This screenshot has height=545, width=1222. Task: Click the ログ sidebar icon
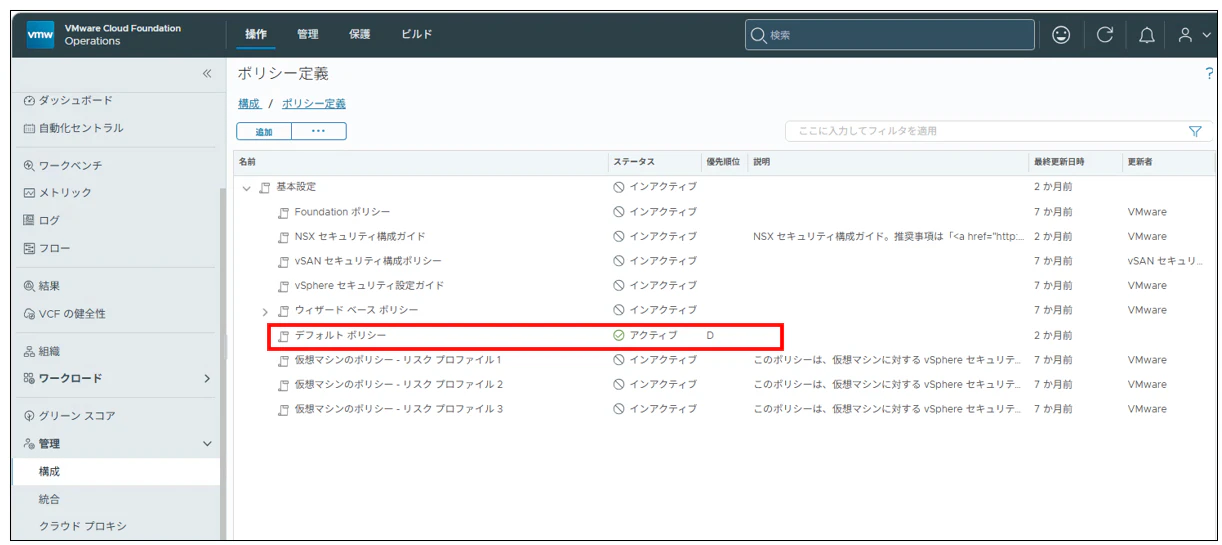[x=29, y=220]
